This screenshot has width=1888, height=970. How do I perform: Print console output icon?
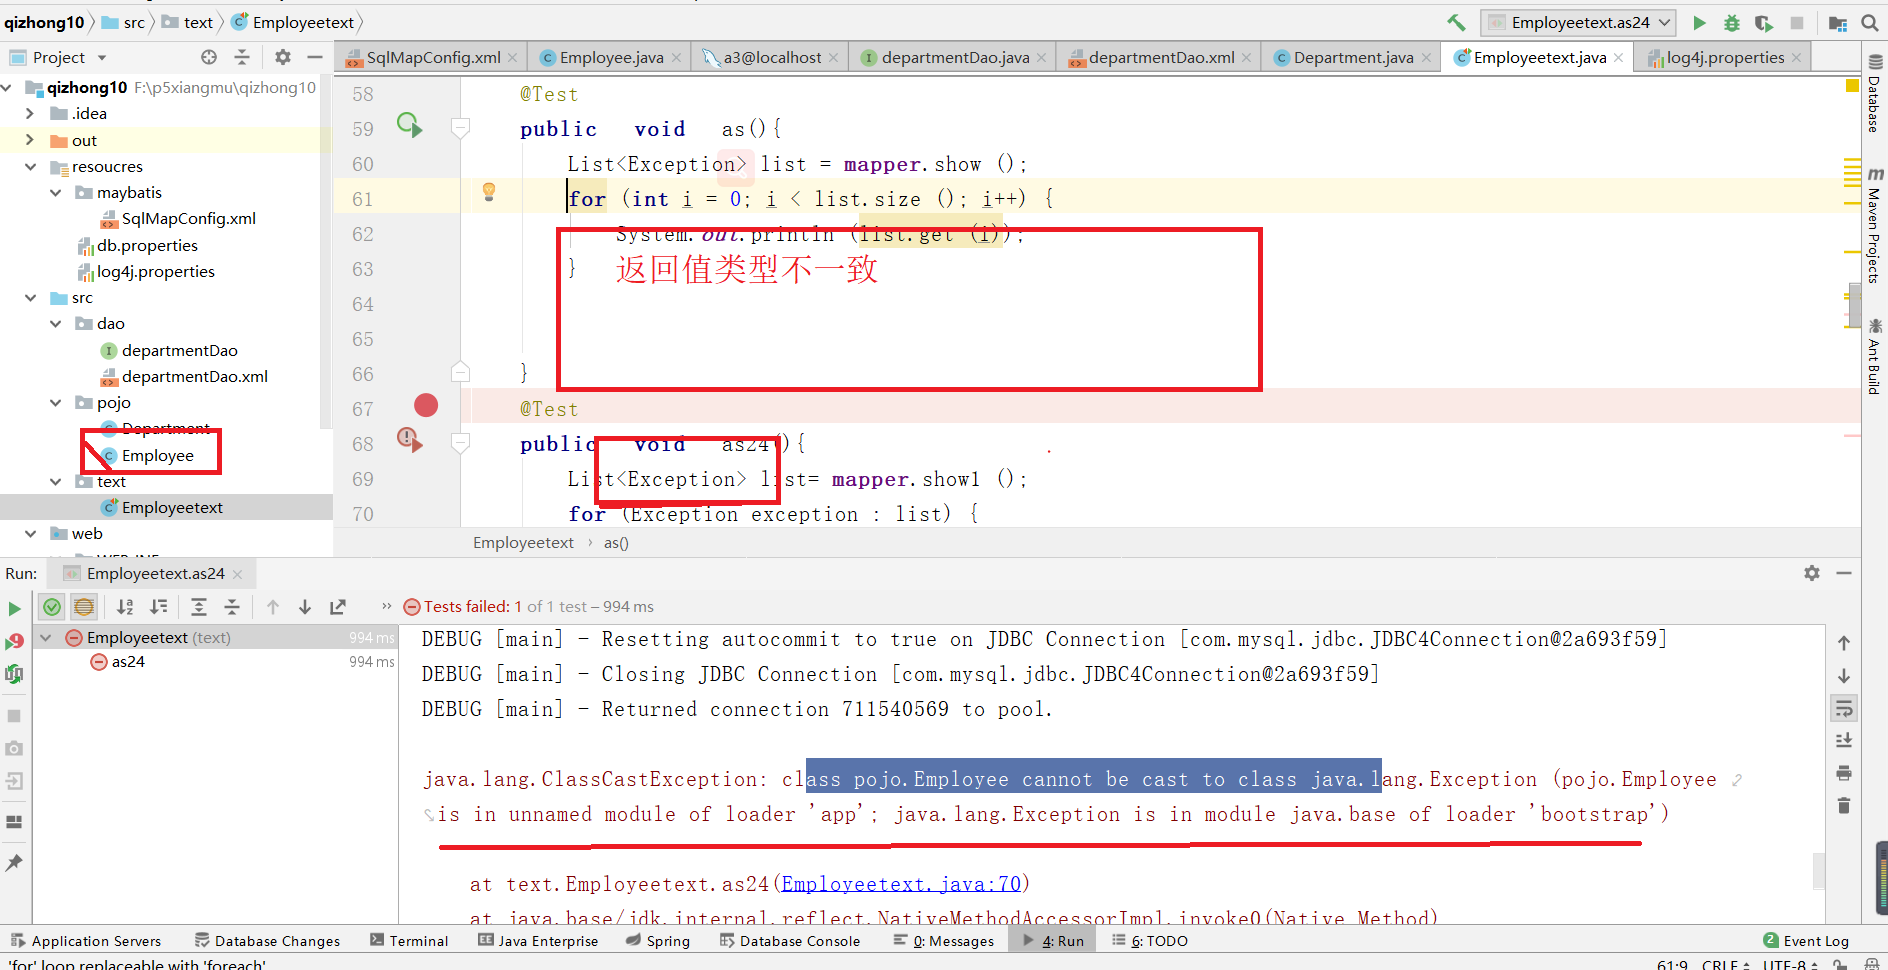click(x=1844, y=773)
